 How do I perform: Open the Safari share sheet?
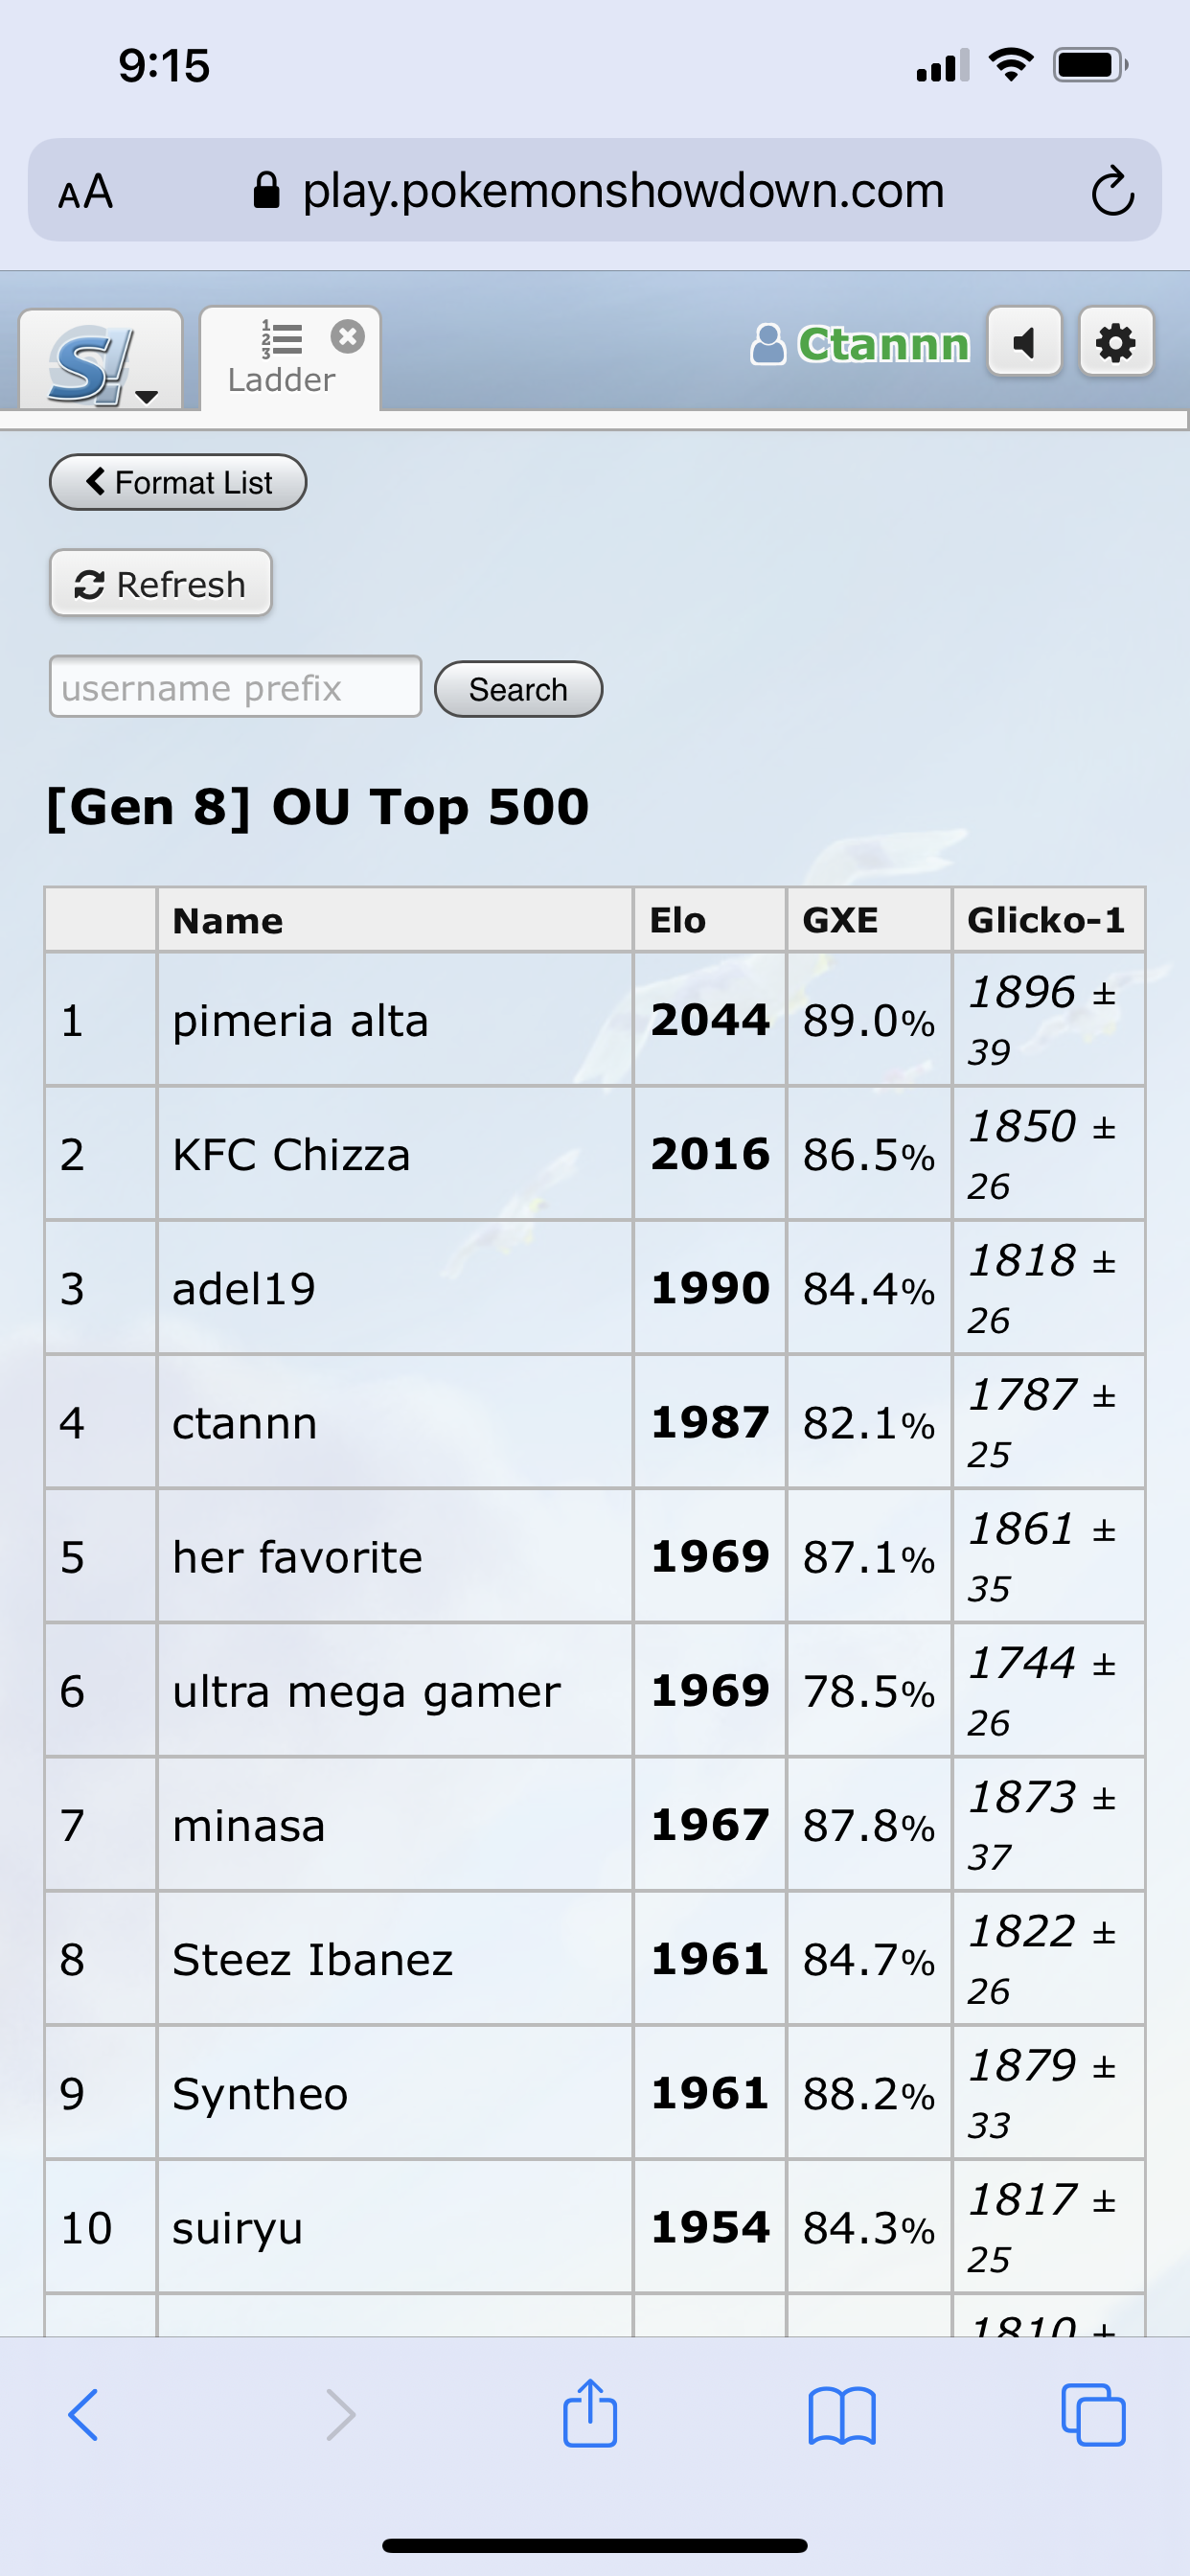pos(590,2413)
